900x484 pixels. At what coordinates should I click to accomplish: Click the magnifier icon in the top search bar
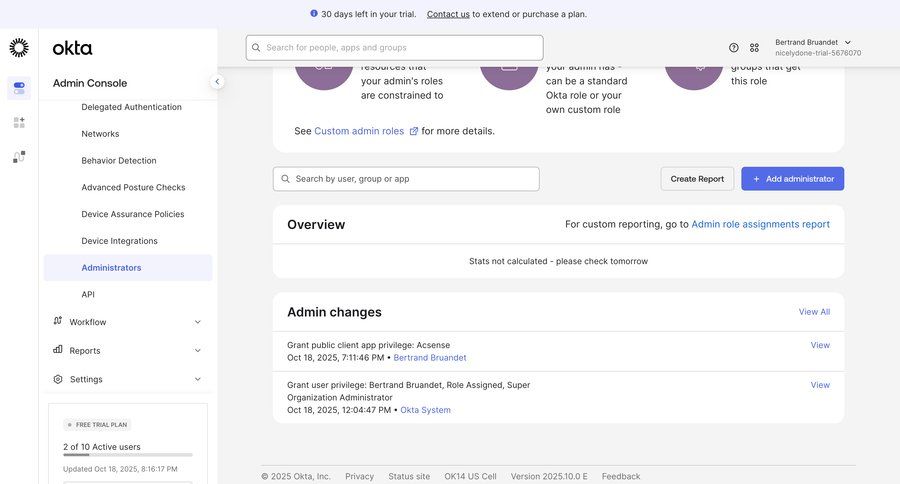(x=256, y=48)
